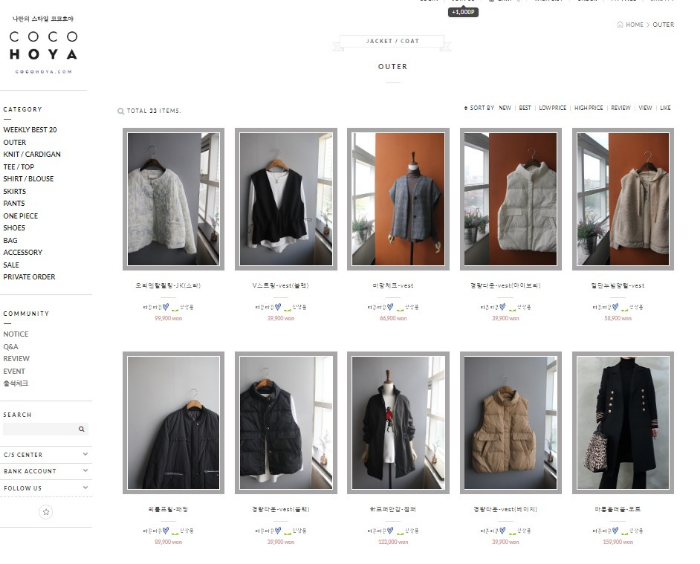Go to Q&A community page

[x=11, y=347]
